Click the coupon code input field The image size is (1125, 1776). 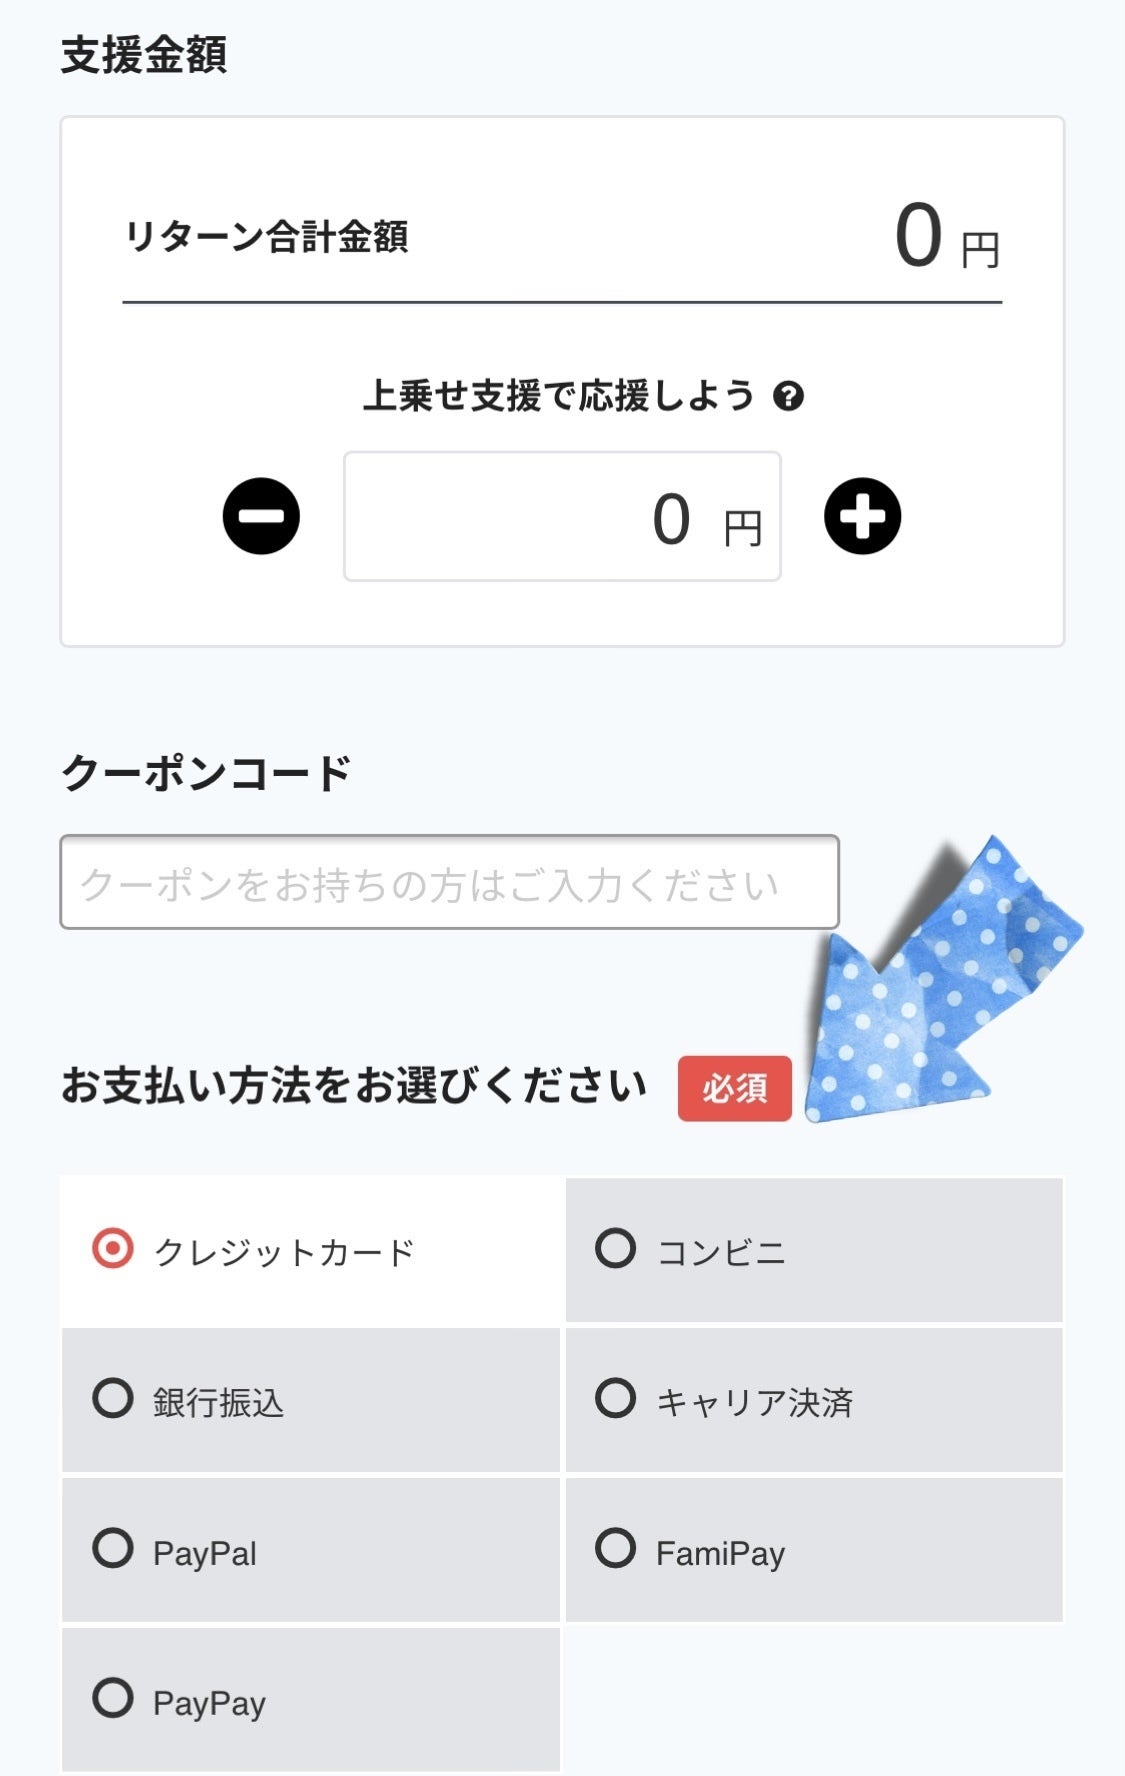coord(449,882)
